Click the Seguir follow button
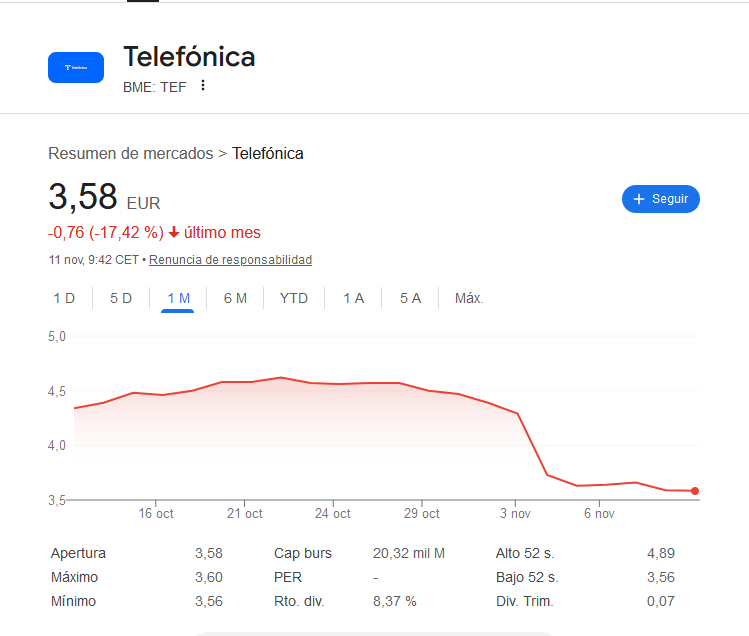This screenshot has height=636, width=749. pyautogui.click(x=660, y=199)
